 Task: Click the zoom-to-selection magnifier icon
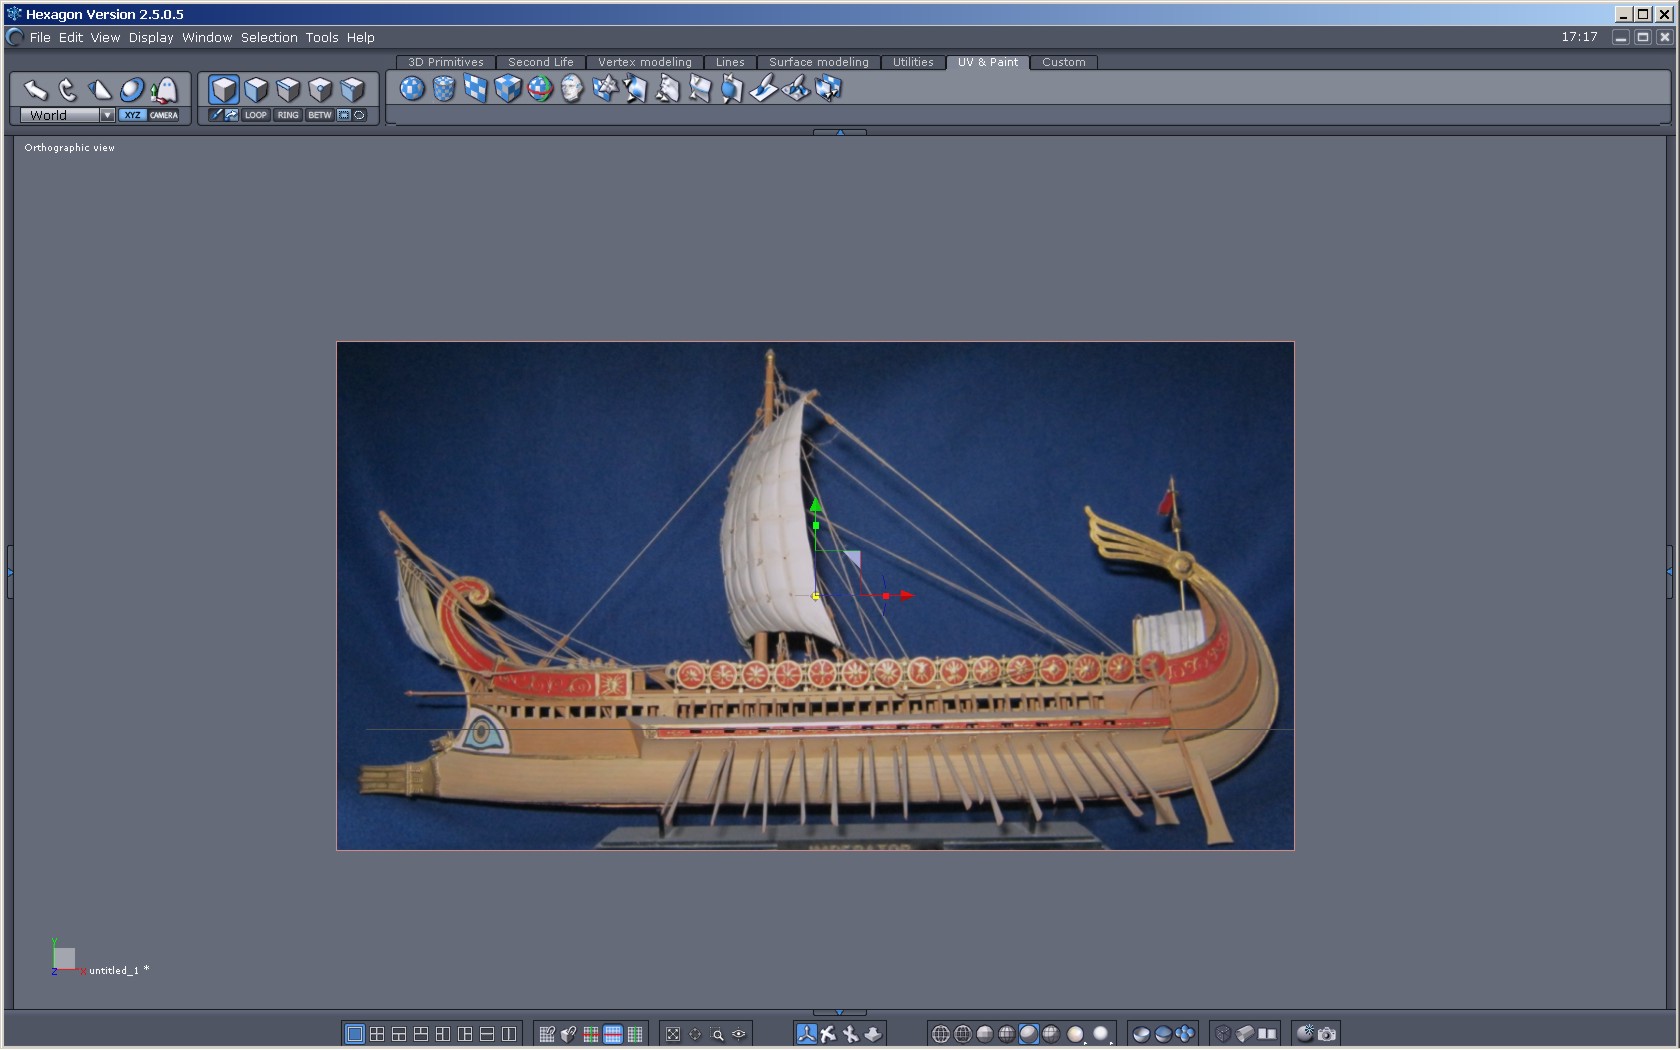click(x=717, y=1034)
